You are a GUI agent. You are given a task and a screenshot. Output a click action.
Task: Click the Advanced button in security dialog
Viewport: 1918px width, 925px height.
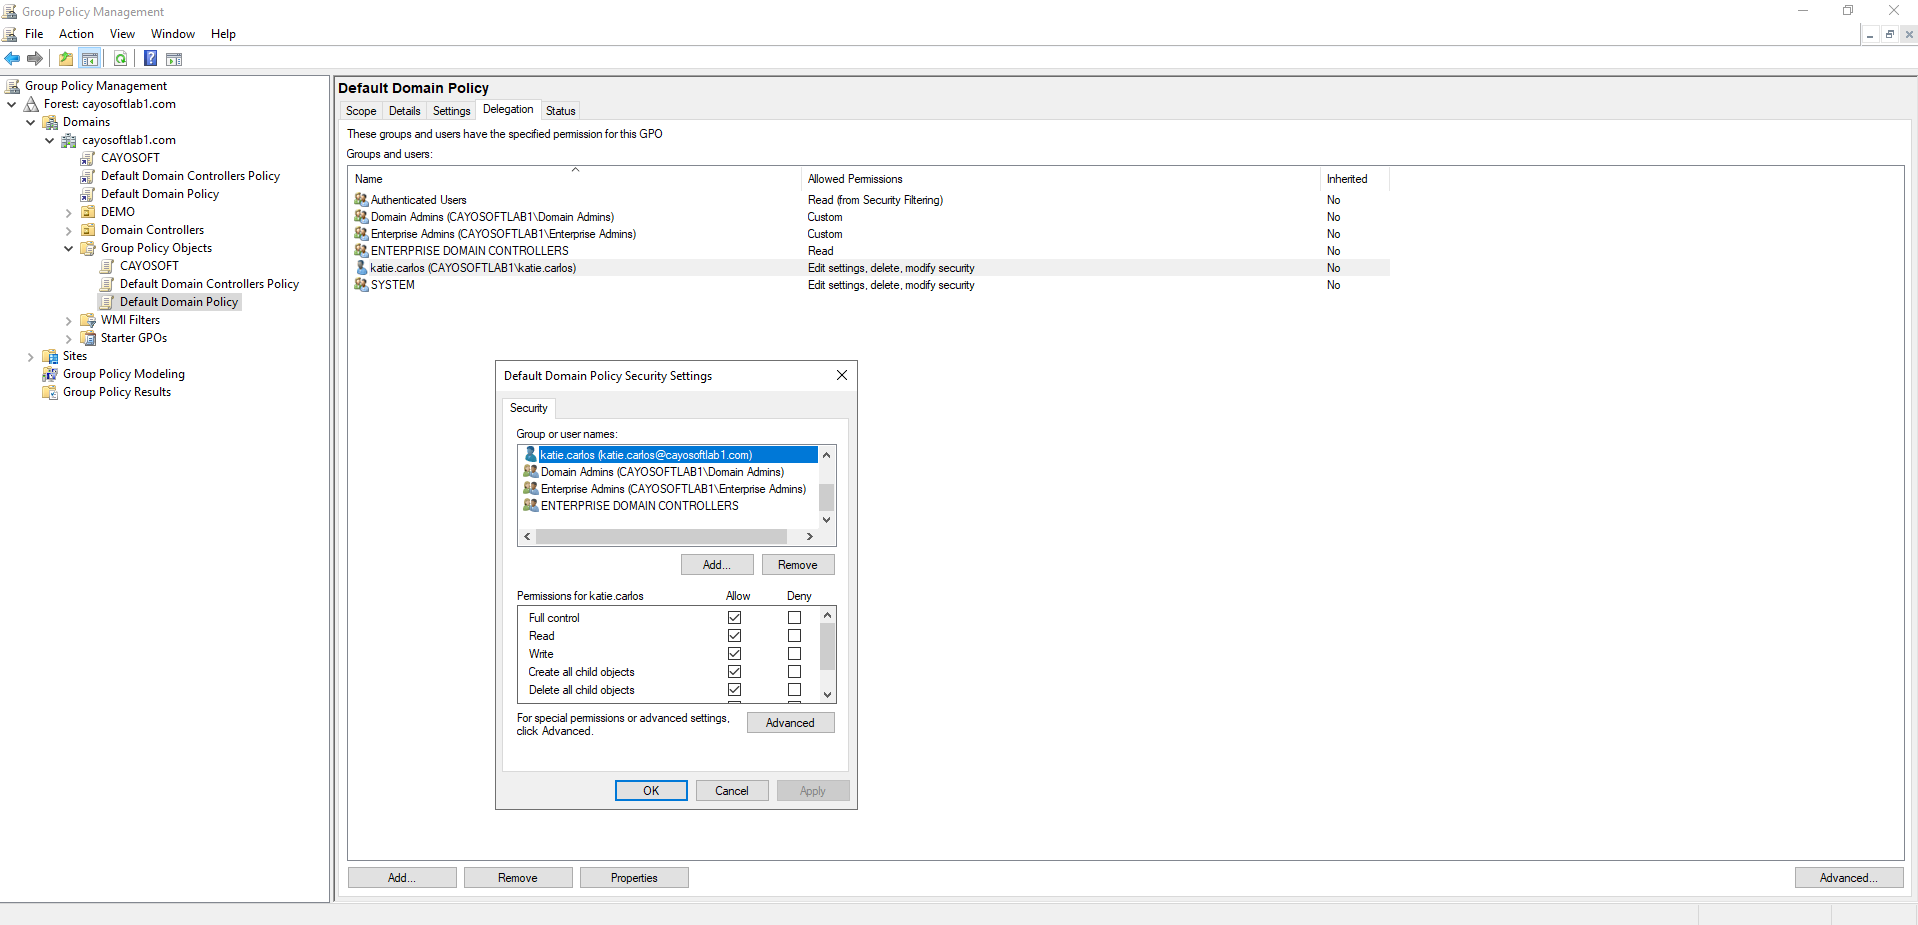tap(790, 723)
